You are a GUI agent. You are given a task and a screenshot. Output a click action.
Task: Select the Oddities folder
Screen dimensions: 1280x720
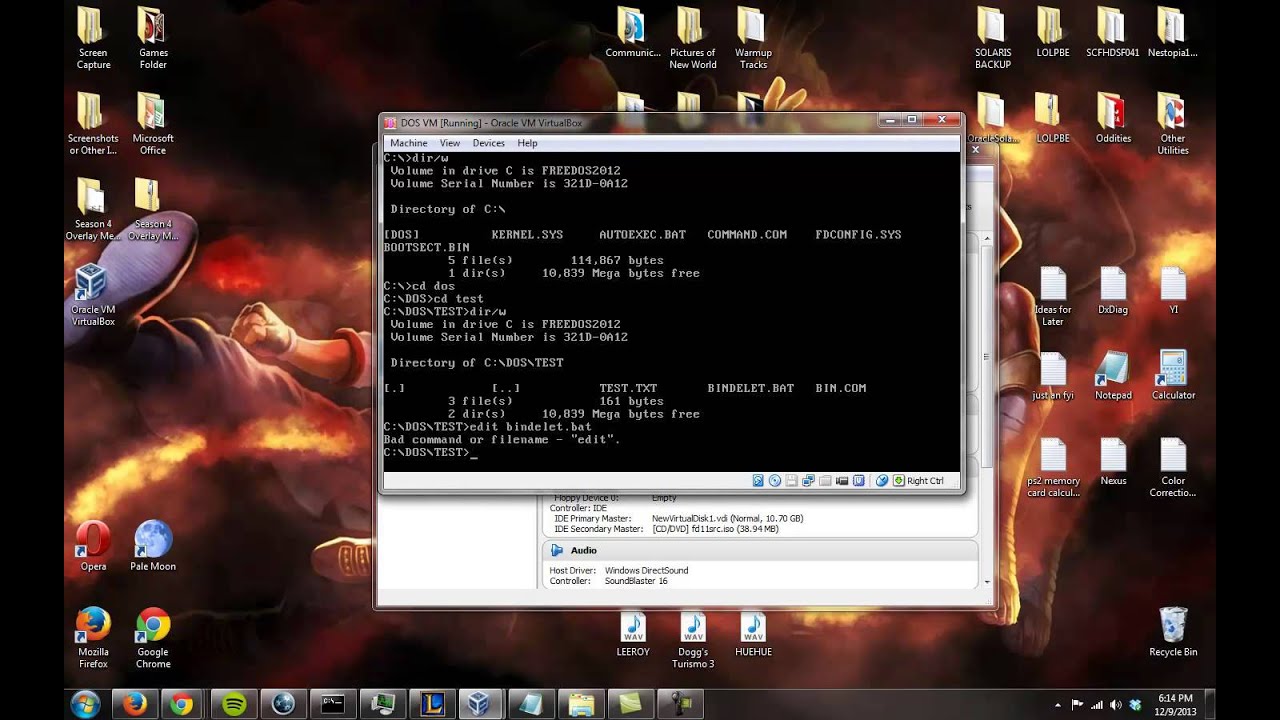[1113, 118]
